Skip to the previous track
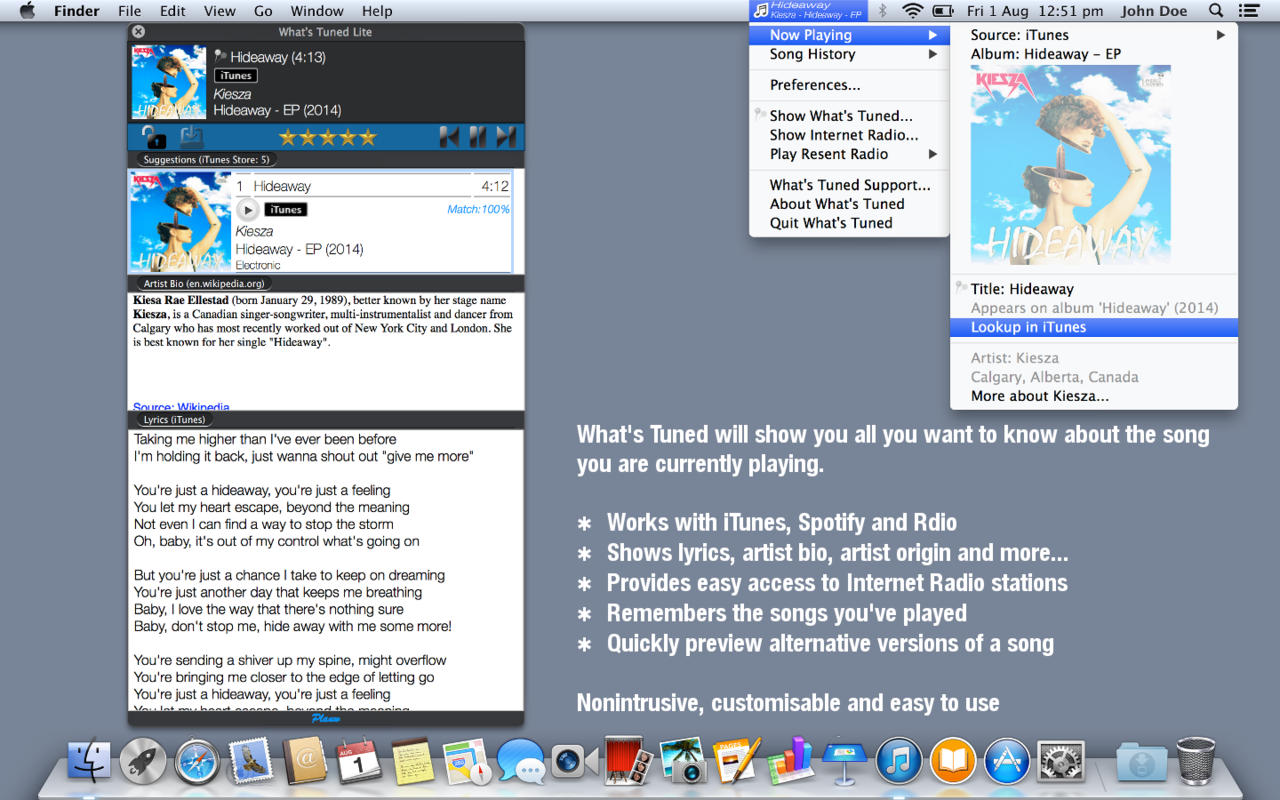 coord(449,137)
